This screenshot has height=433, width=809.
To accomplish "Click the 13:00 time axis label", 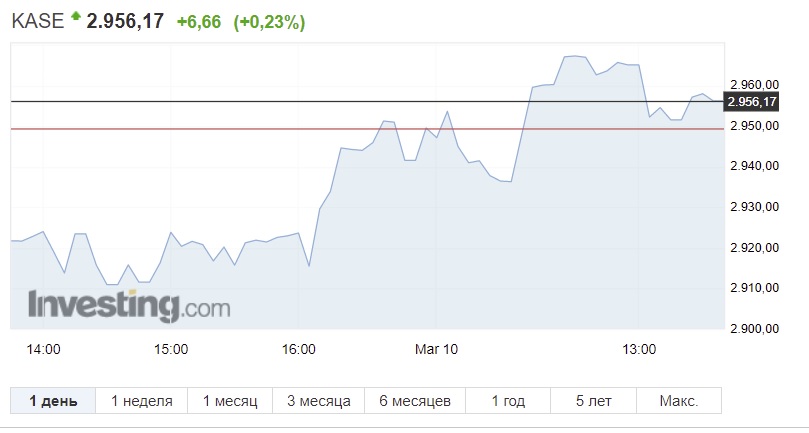I will [x=639, y=349].
